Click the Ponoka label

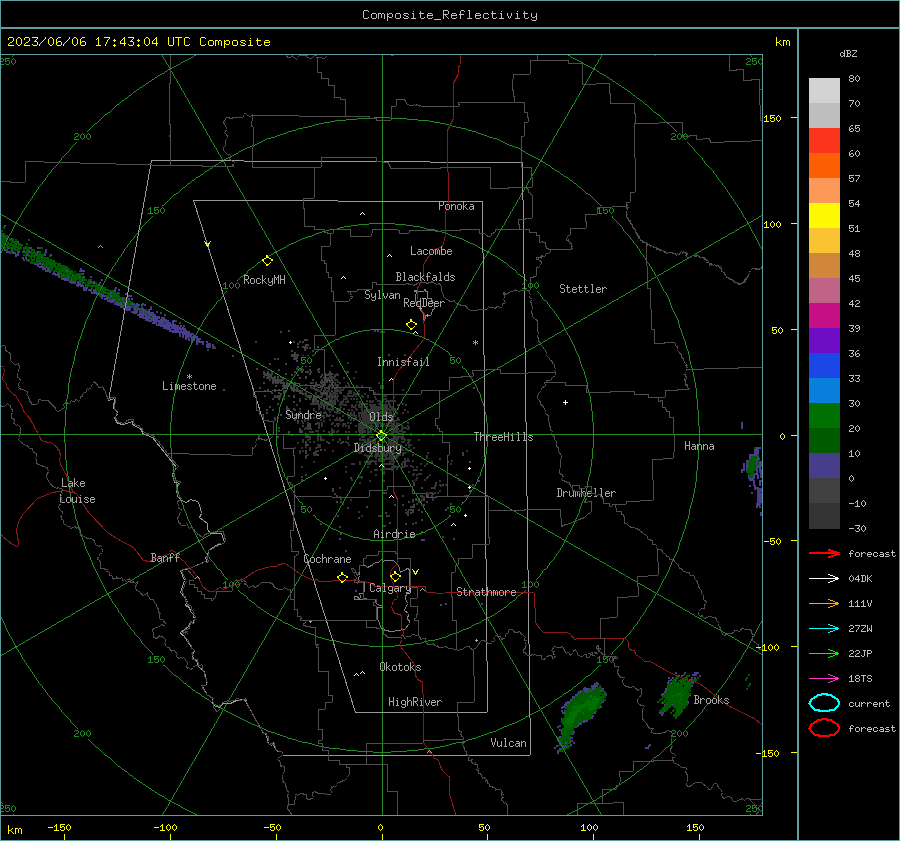click(x=456, y=206)
